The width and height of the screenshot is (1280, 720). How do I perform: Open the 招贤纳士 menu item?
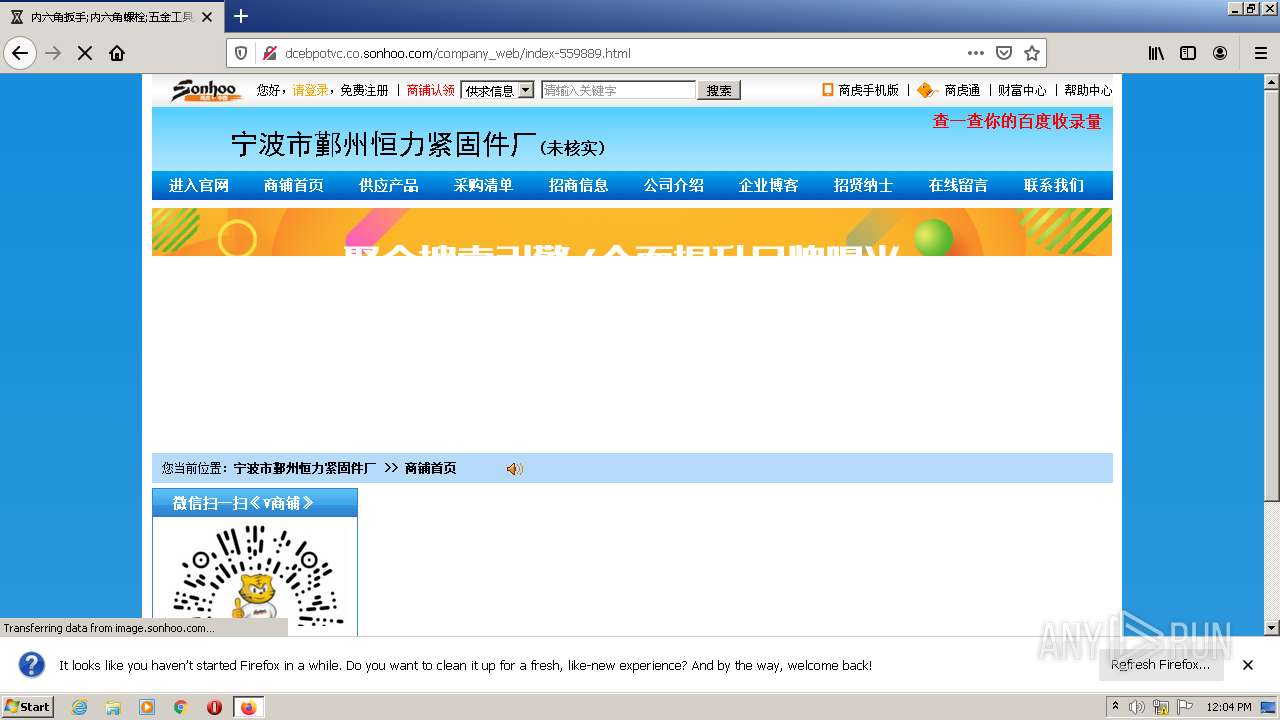pos(864,185)
